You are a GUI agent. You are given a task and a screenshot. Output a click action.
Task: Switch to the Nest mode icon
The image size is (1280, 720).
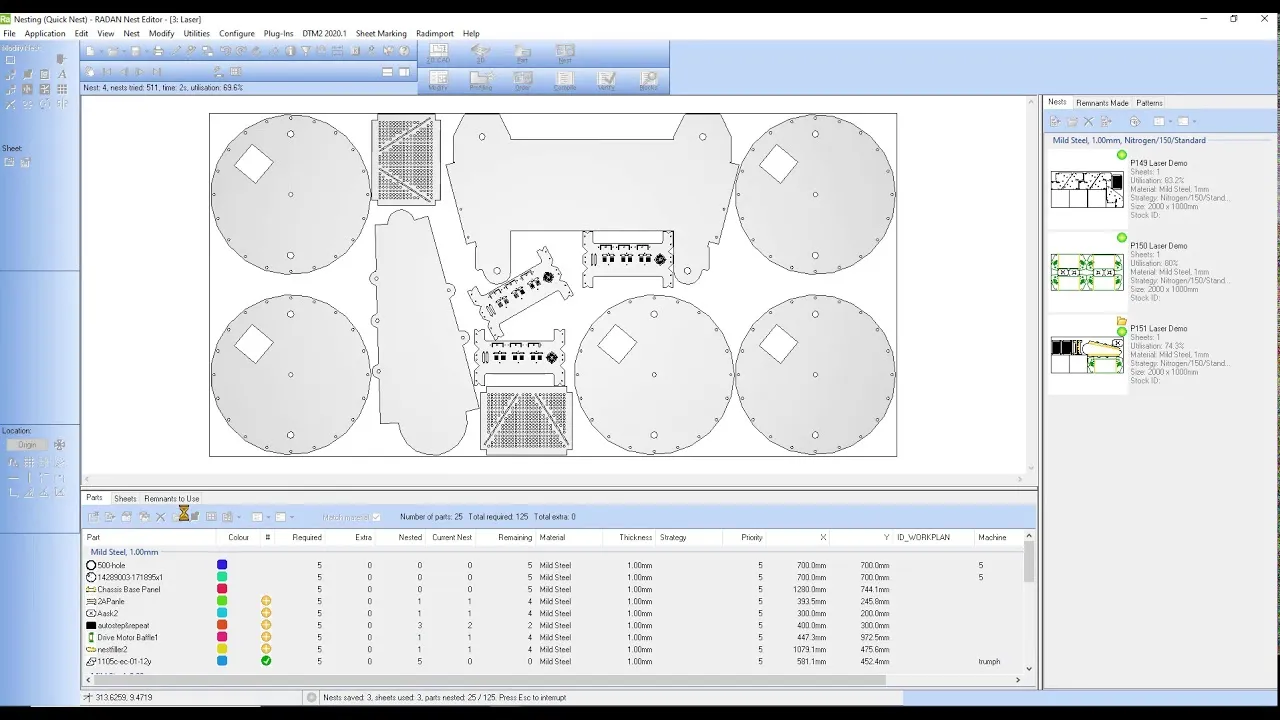565,54
